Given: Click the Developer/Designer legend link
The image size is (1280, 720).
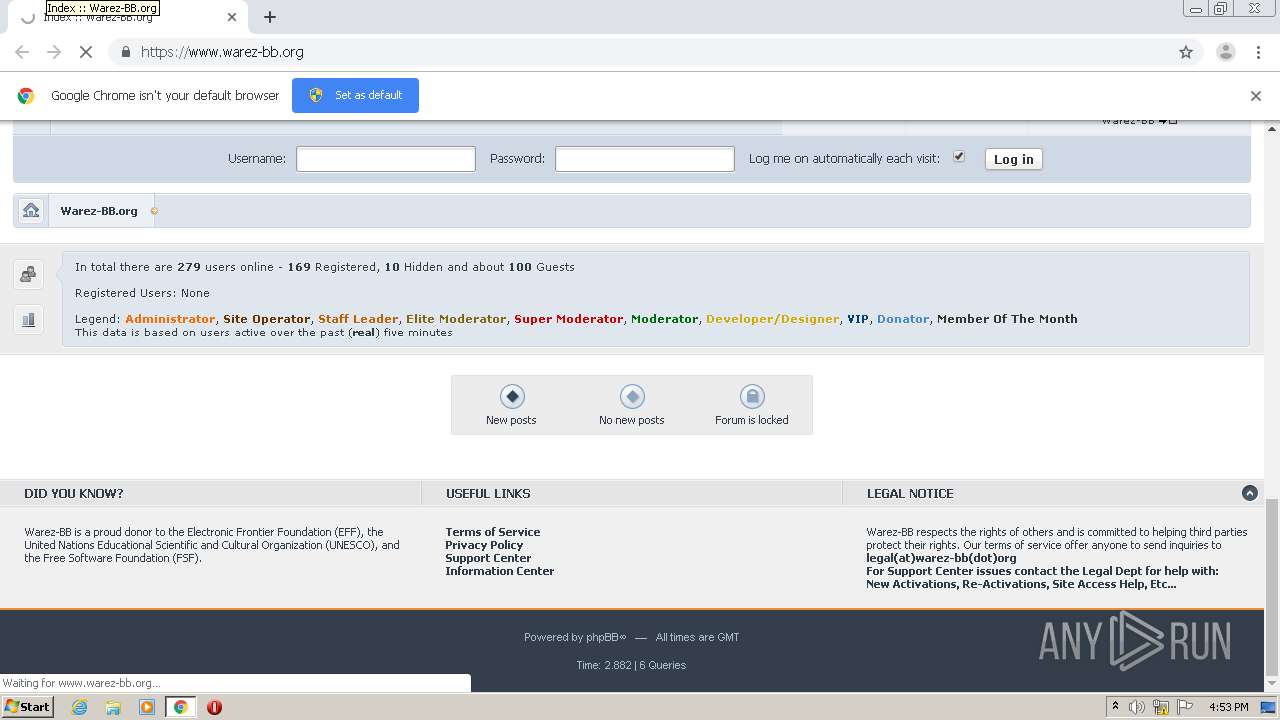Looking at the screenshot, I should (x=773, y=319).
